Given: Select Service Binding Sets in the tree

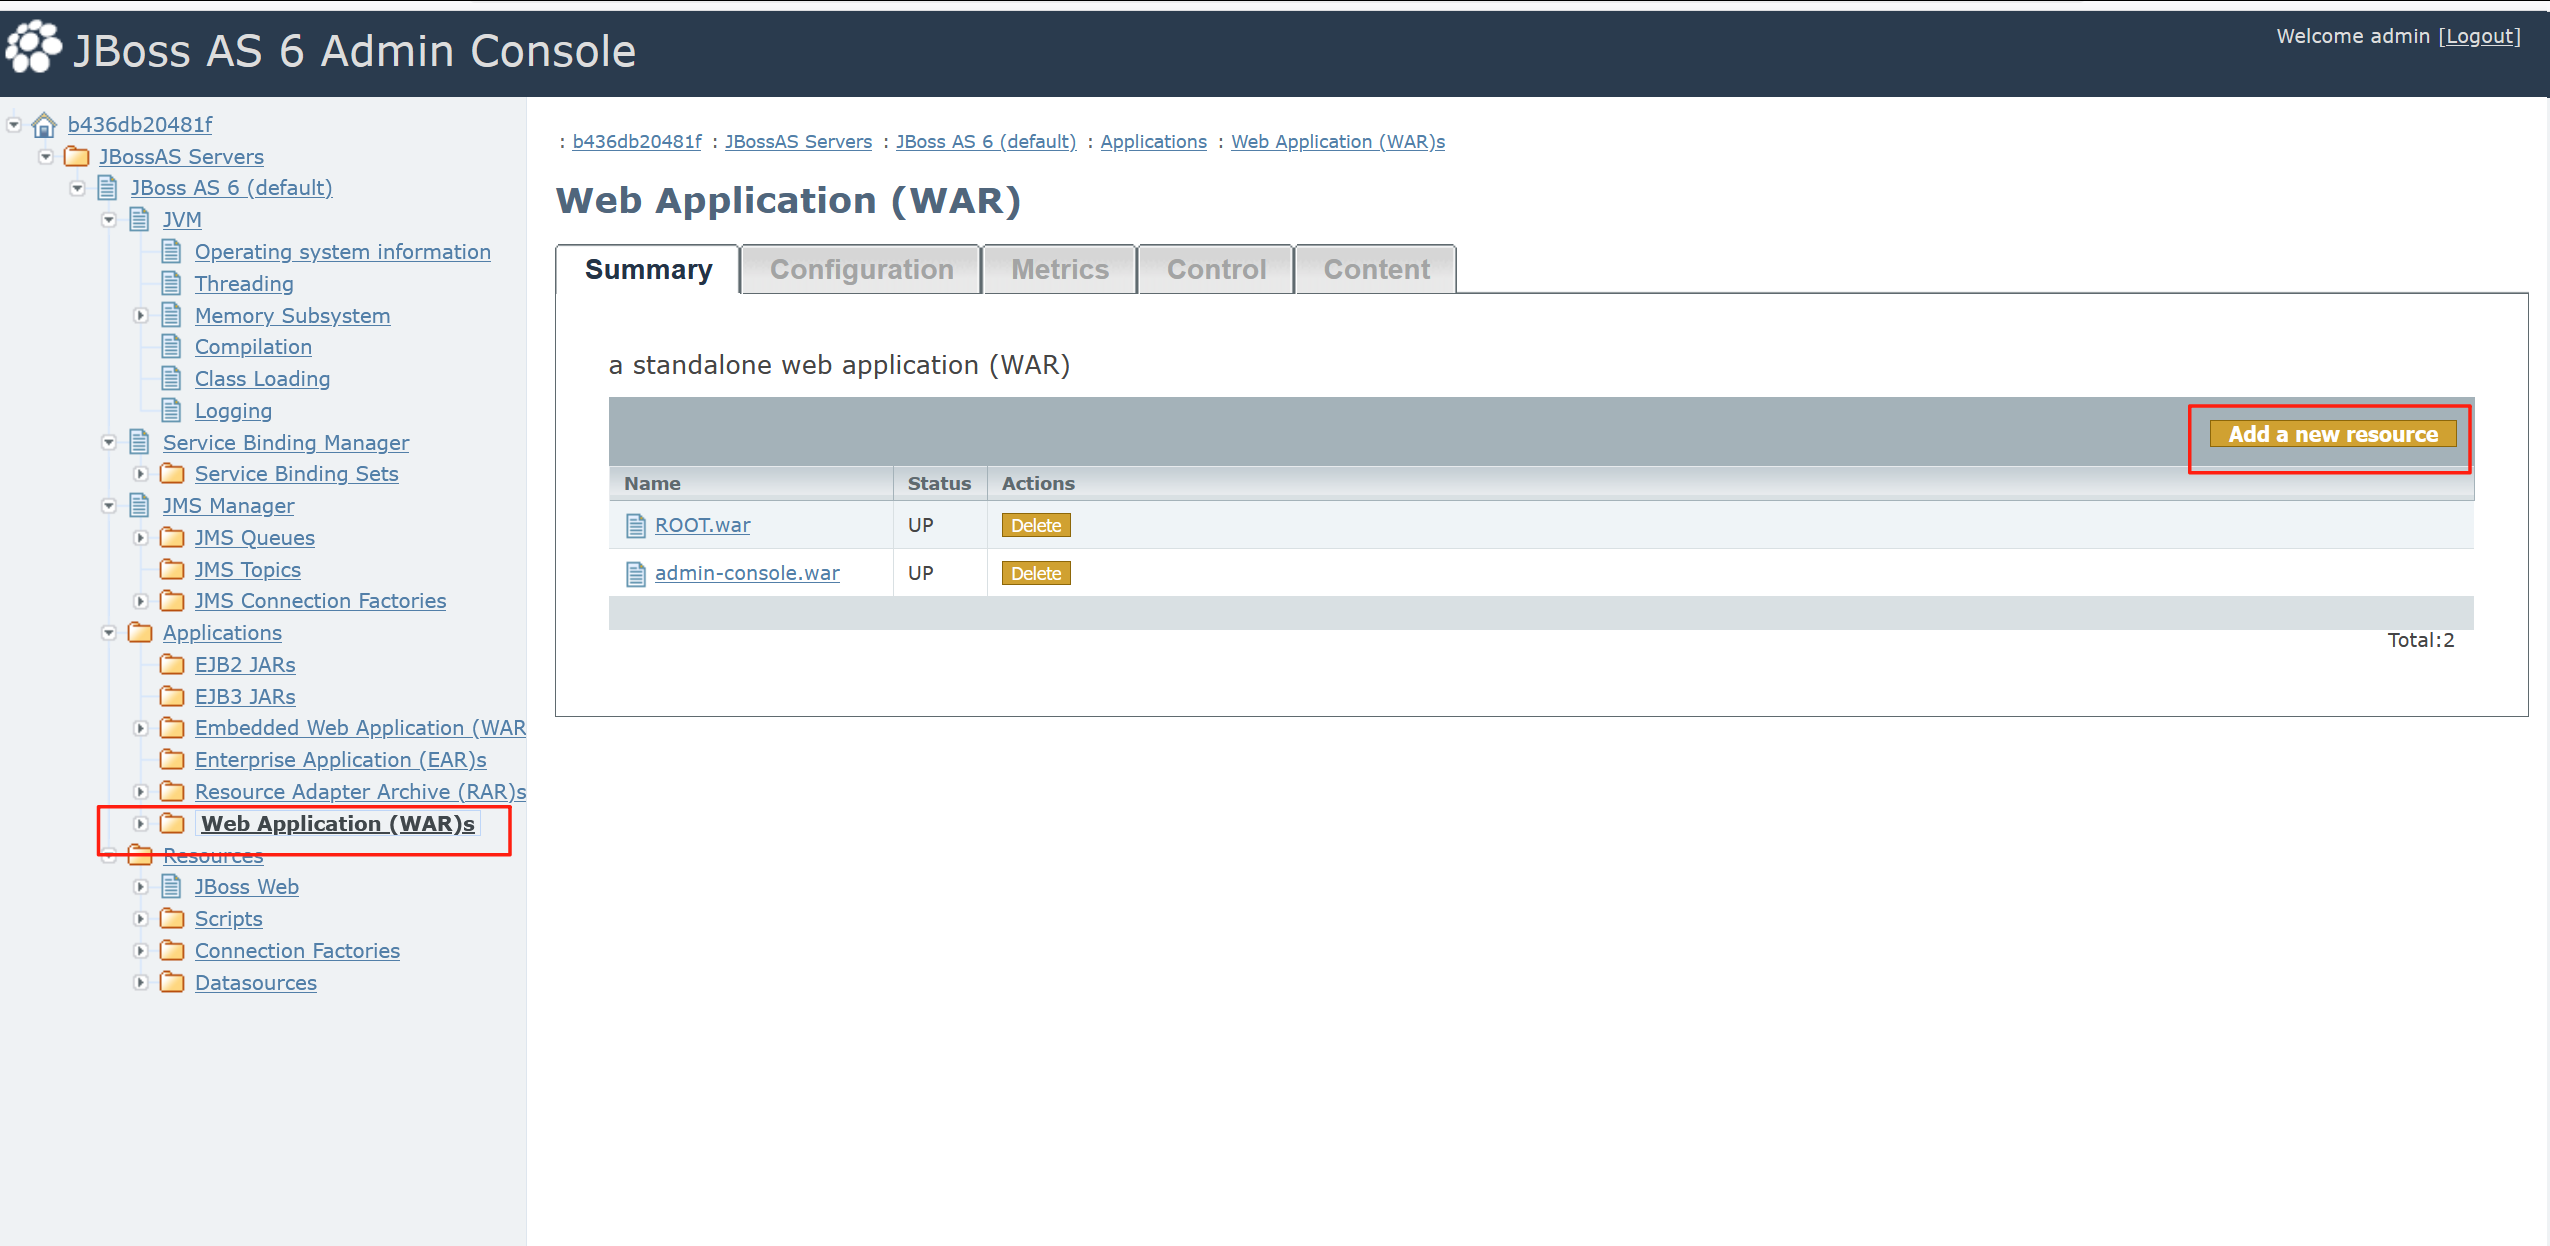Looking at the screenshot, I should pos(296,473).
